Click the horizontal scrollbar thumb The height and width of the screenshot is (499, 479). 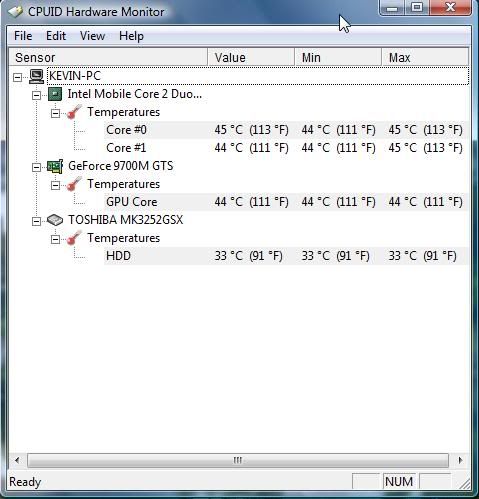tap(238, 460)
